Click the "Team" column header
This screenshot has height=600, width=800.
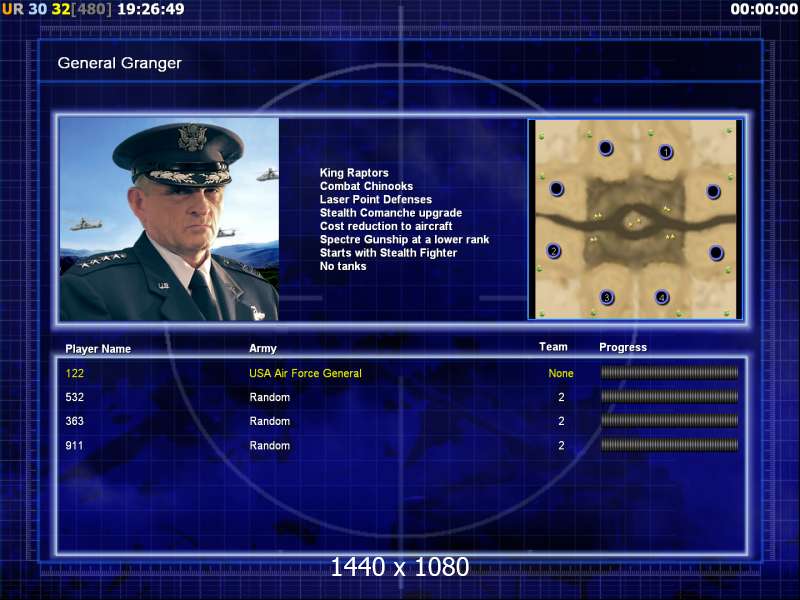pos(553,347)
